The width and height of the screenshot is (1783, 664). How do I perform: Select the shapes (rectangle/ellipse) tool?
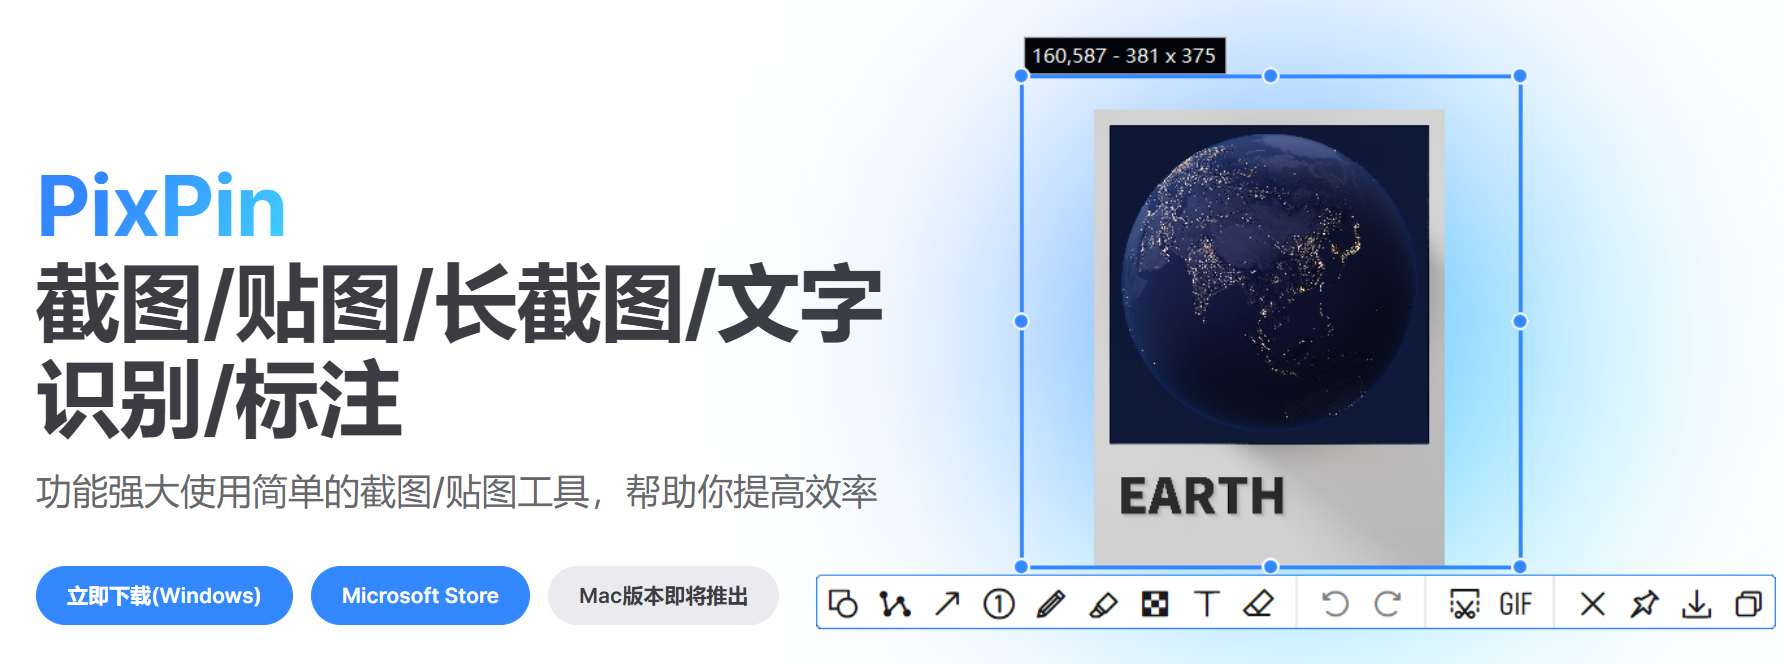tap(843, 603)
